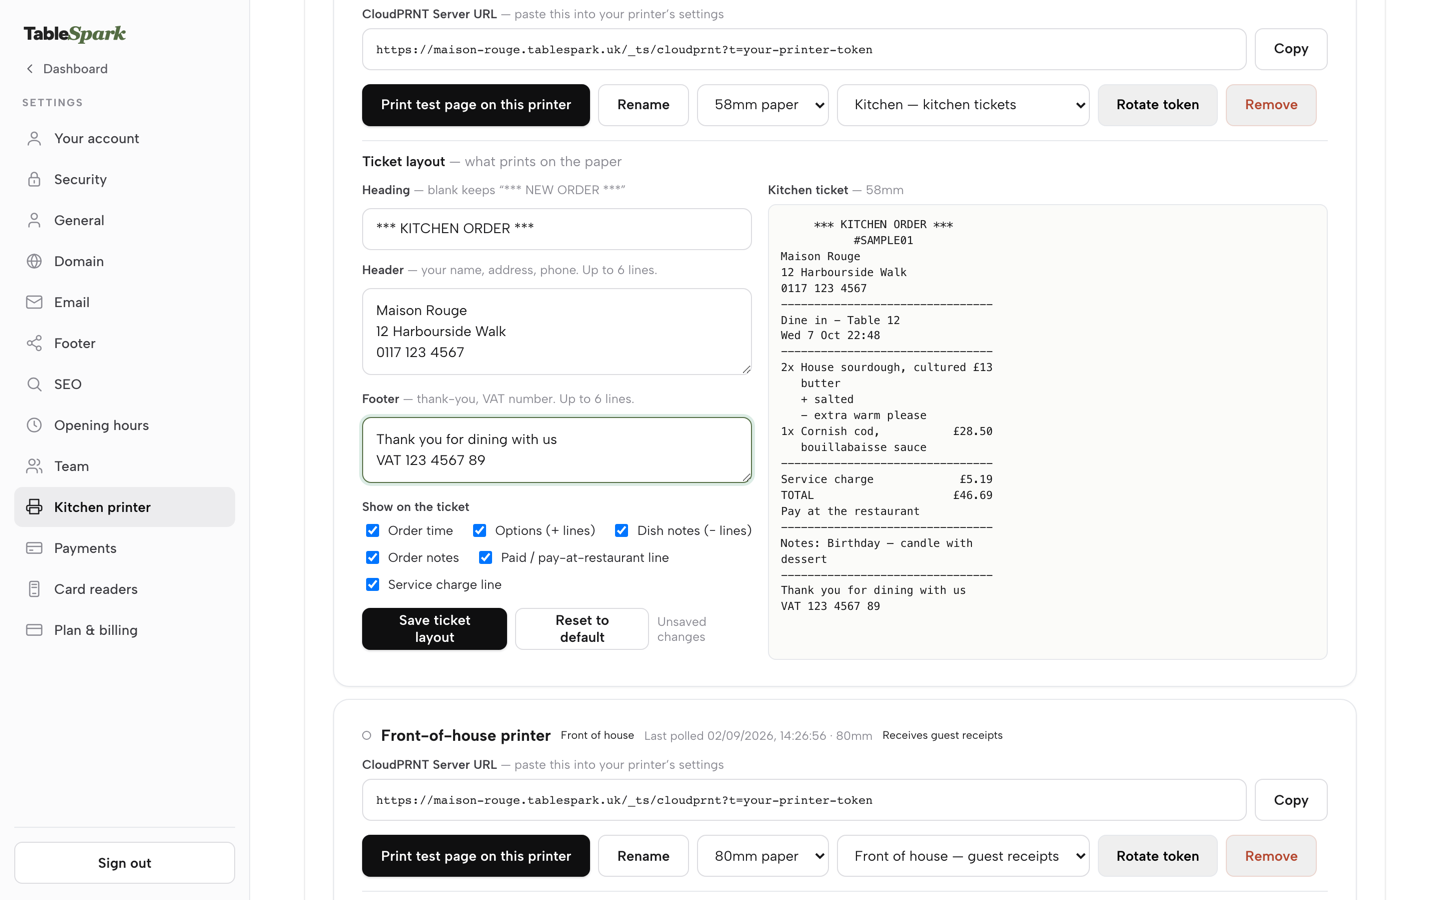Toggle Paid / pay-at-restaurant line checkbox
This screenshot has height=900, width=1440.
tap(485, 558)
